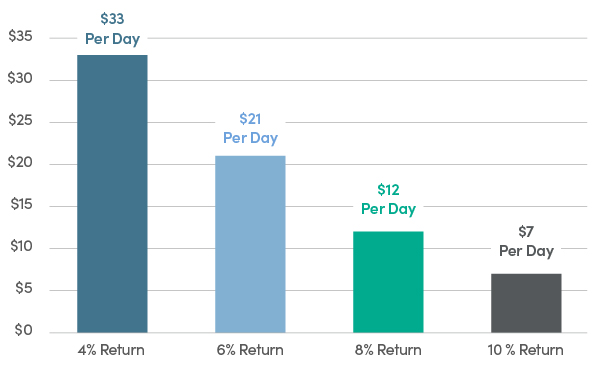This screenshot has height=375, width=600.
Task: Click the $35 y-axis tick label
Action: point(20,36)
